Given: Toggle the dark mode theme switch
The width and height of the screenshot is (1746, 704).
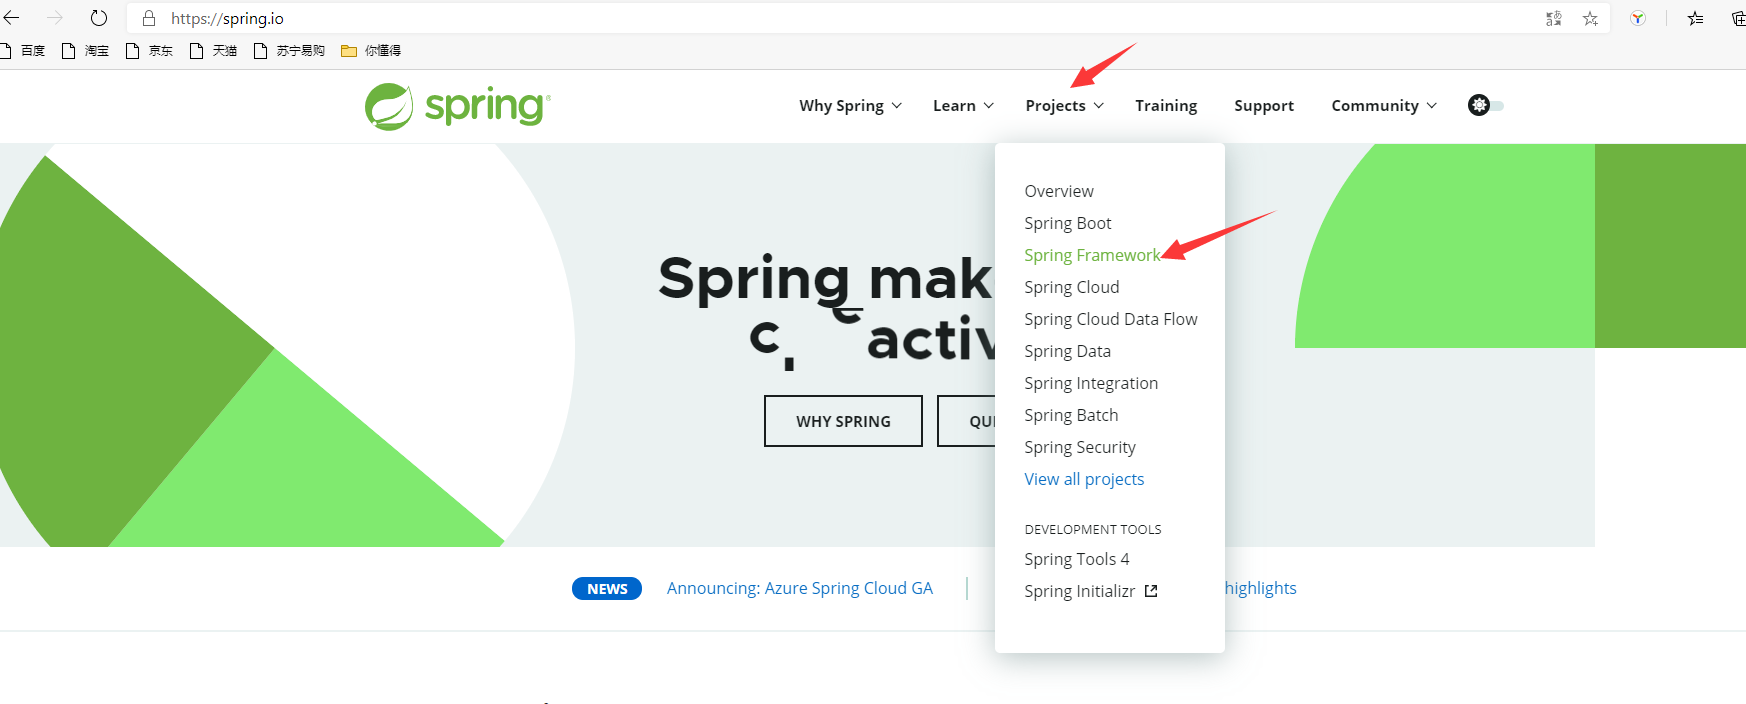Looking at the screenshot, I should coord(1486,105).
